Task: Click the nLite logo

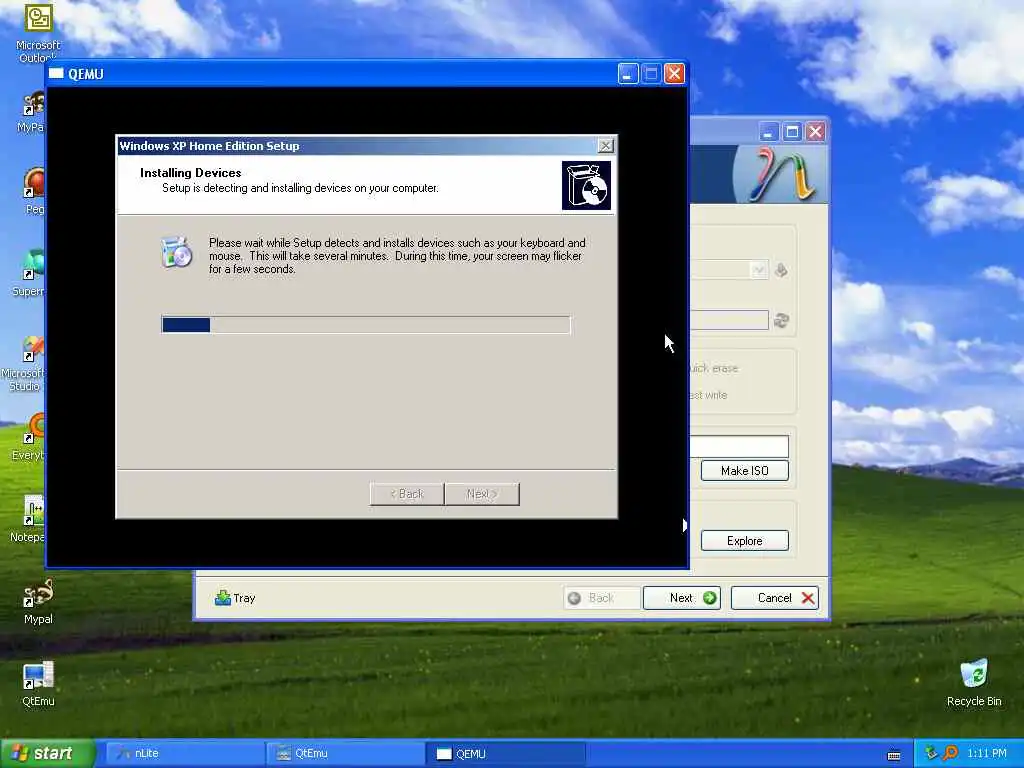Action: 780,174
